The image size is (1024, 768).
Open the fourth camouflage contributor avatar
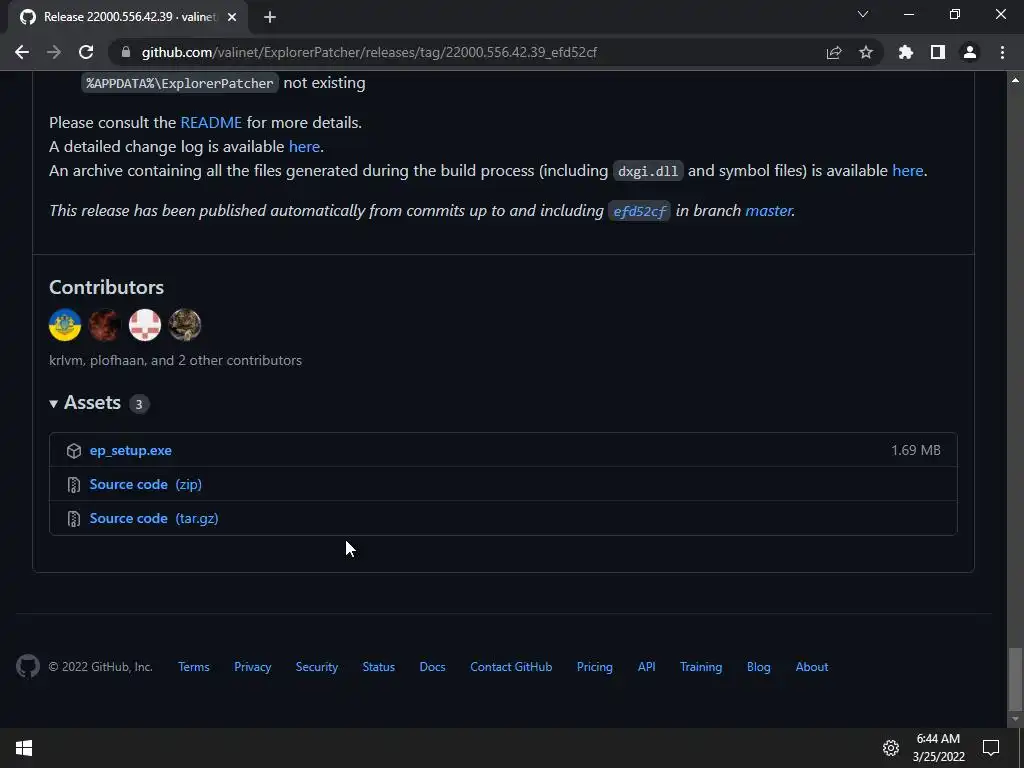pos(185,325)
